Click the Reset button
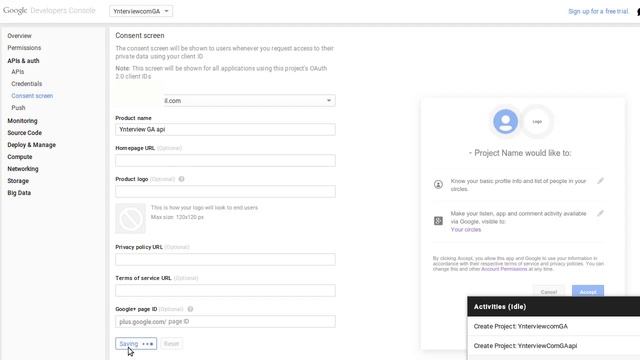Viewport: 640px width, 360px height. click(171, 344)
